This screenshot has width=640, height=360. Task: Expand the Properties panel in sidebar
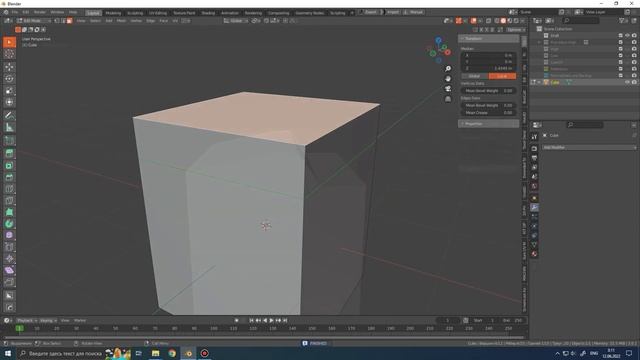489,123
